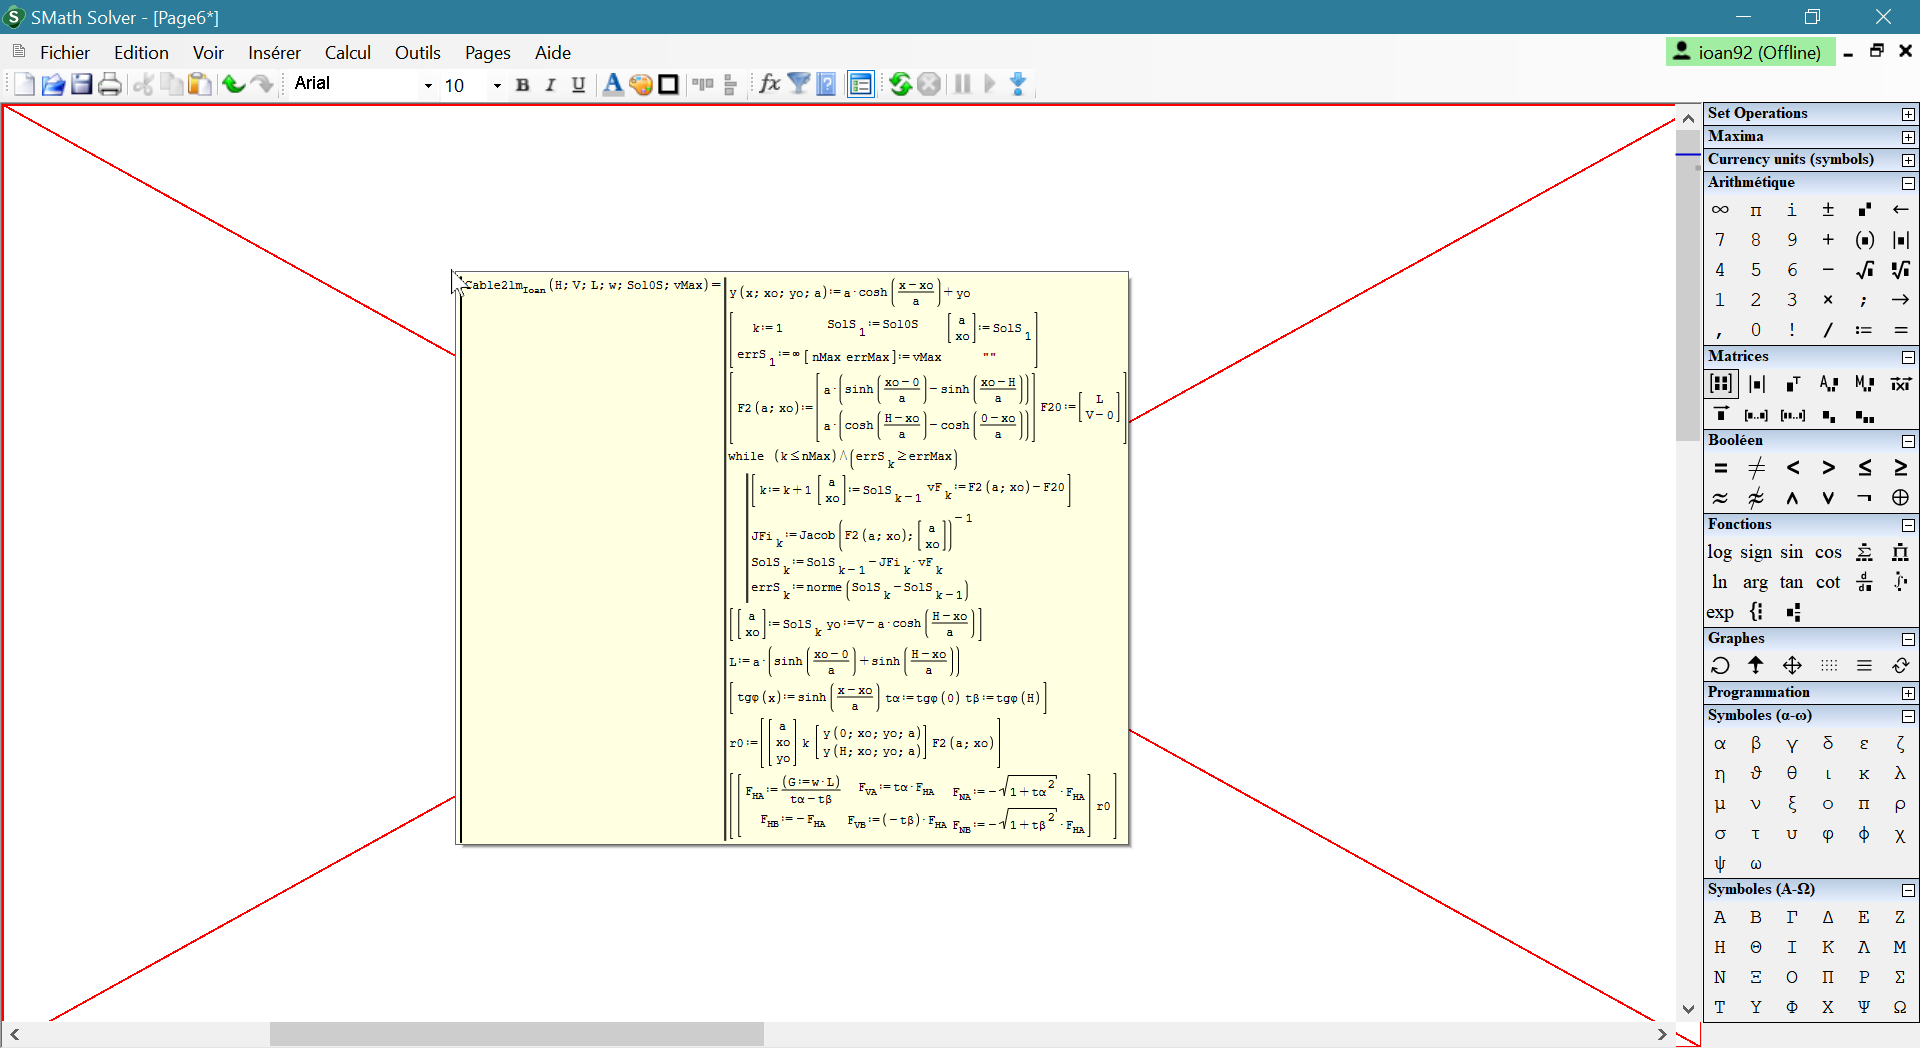
Task: Click the open file folder icon
Action: point(53,84)
